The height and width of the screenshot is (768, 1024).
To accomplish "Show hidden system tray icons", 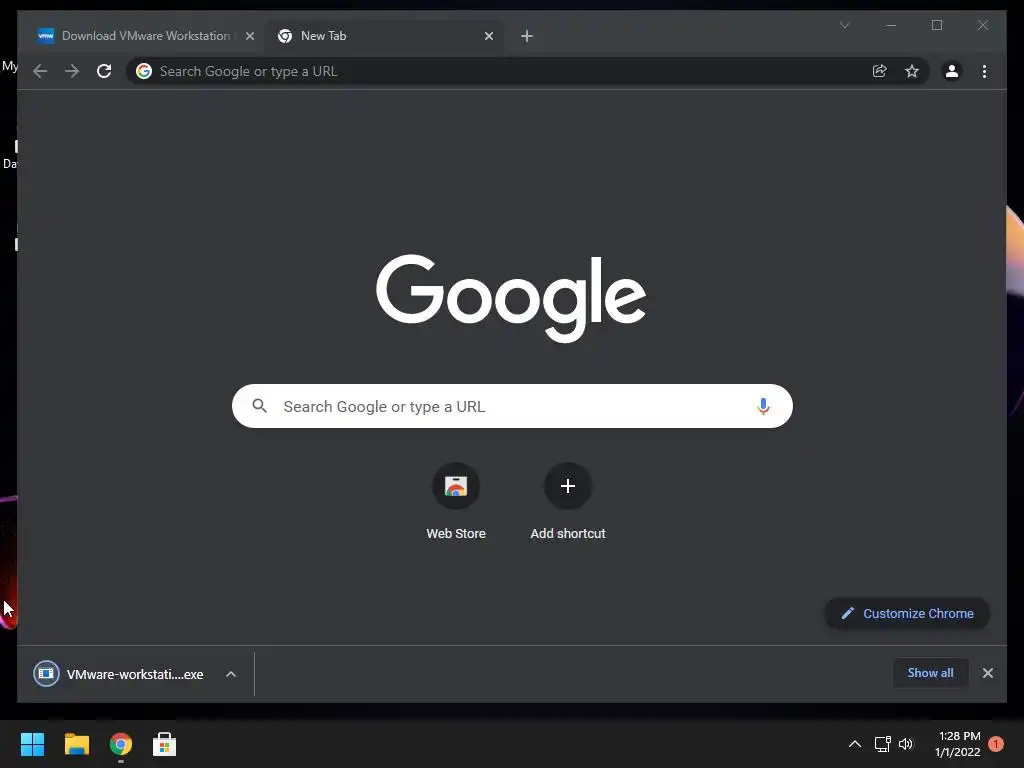I will (x=854, y=744).
